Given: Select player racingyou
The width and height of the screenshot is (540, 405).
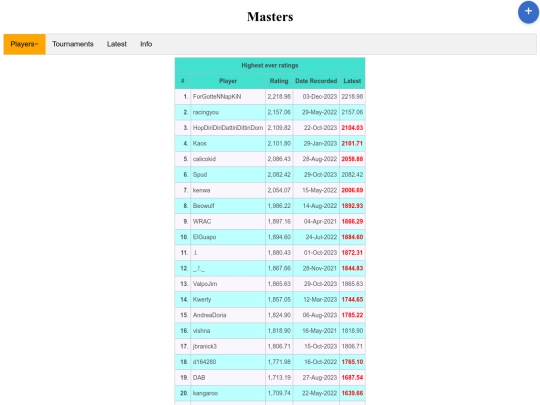Looking at the screenshot, I should point(206,112).
